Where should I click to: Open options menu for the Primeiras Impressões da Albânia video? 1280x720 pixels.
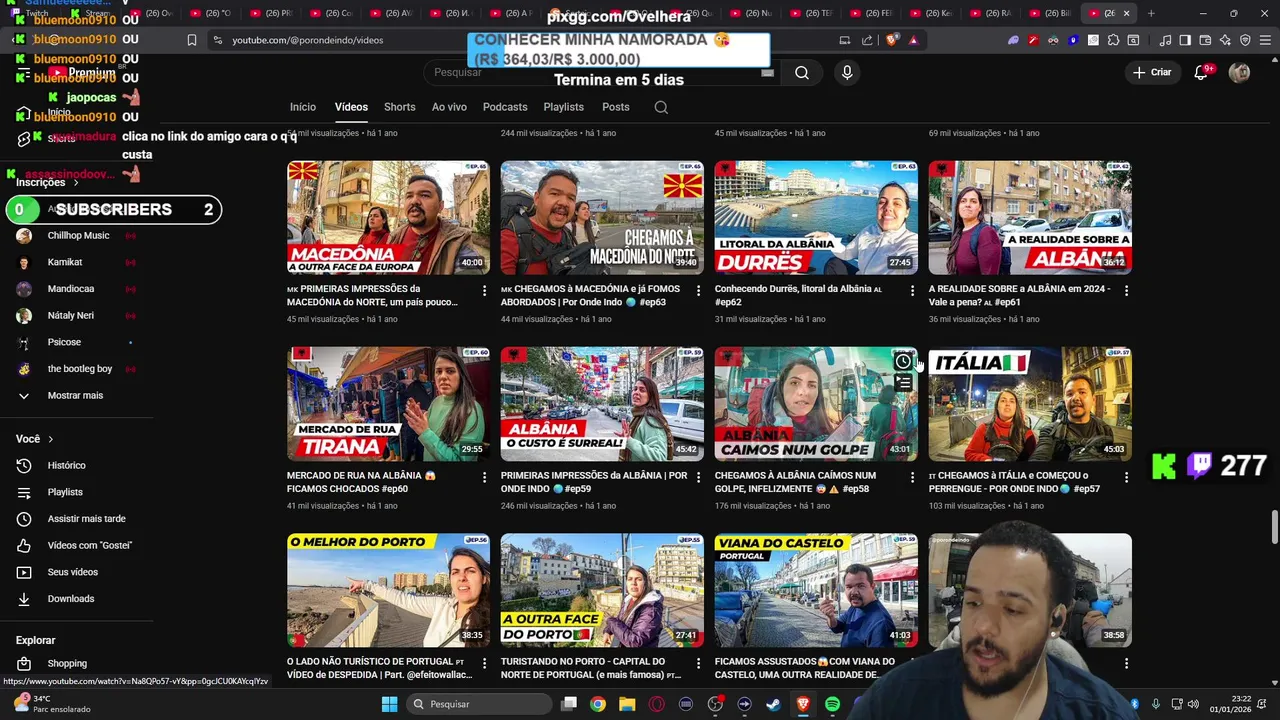[698, 478]
